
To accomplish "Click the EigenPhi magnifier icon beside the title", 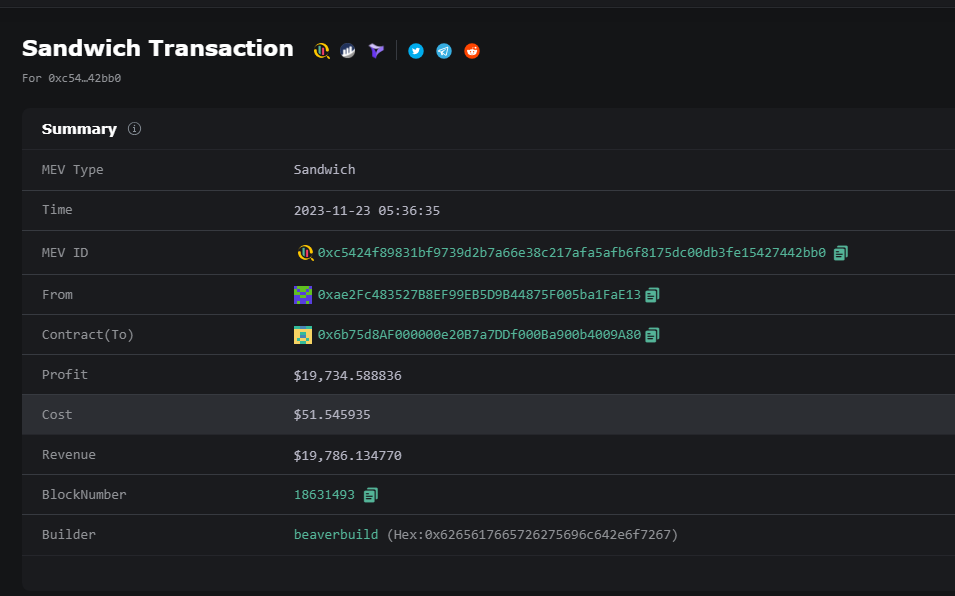I will pyautogui.click(x=322, y=50).
